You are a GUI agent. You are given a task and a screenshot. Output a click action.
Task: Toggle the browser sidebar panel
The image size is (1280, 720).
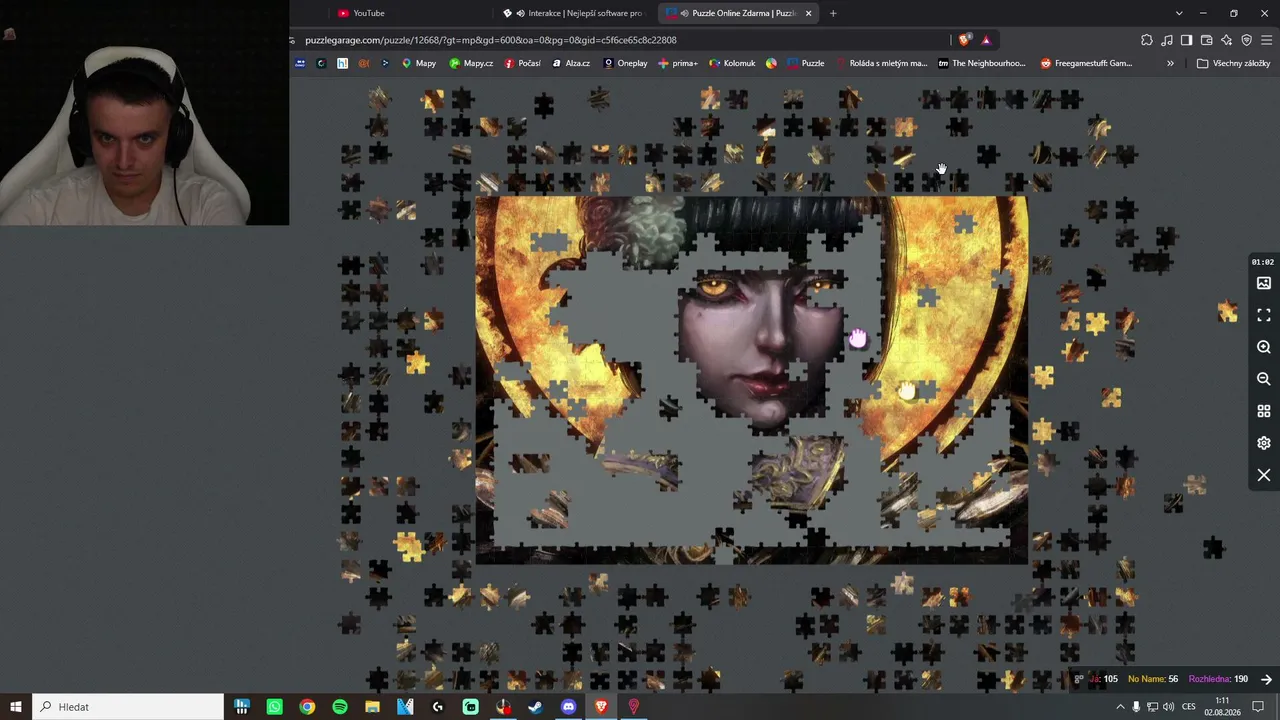click(1186, 40)
